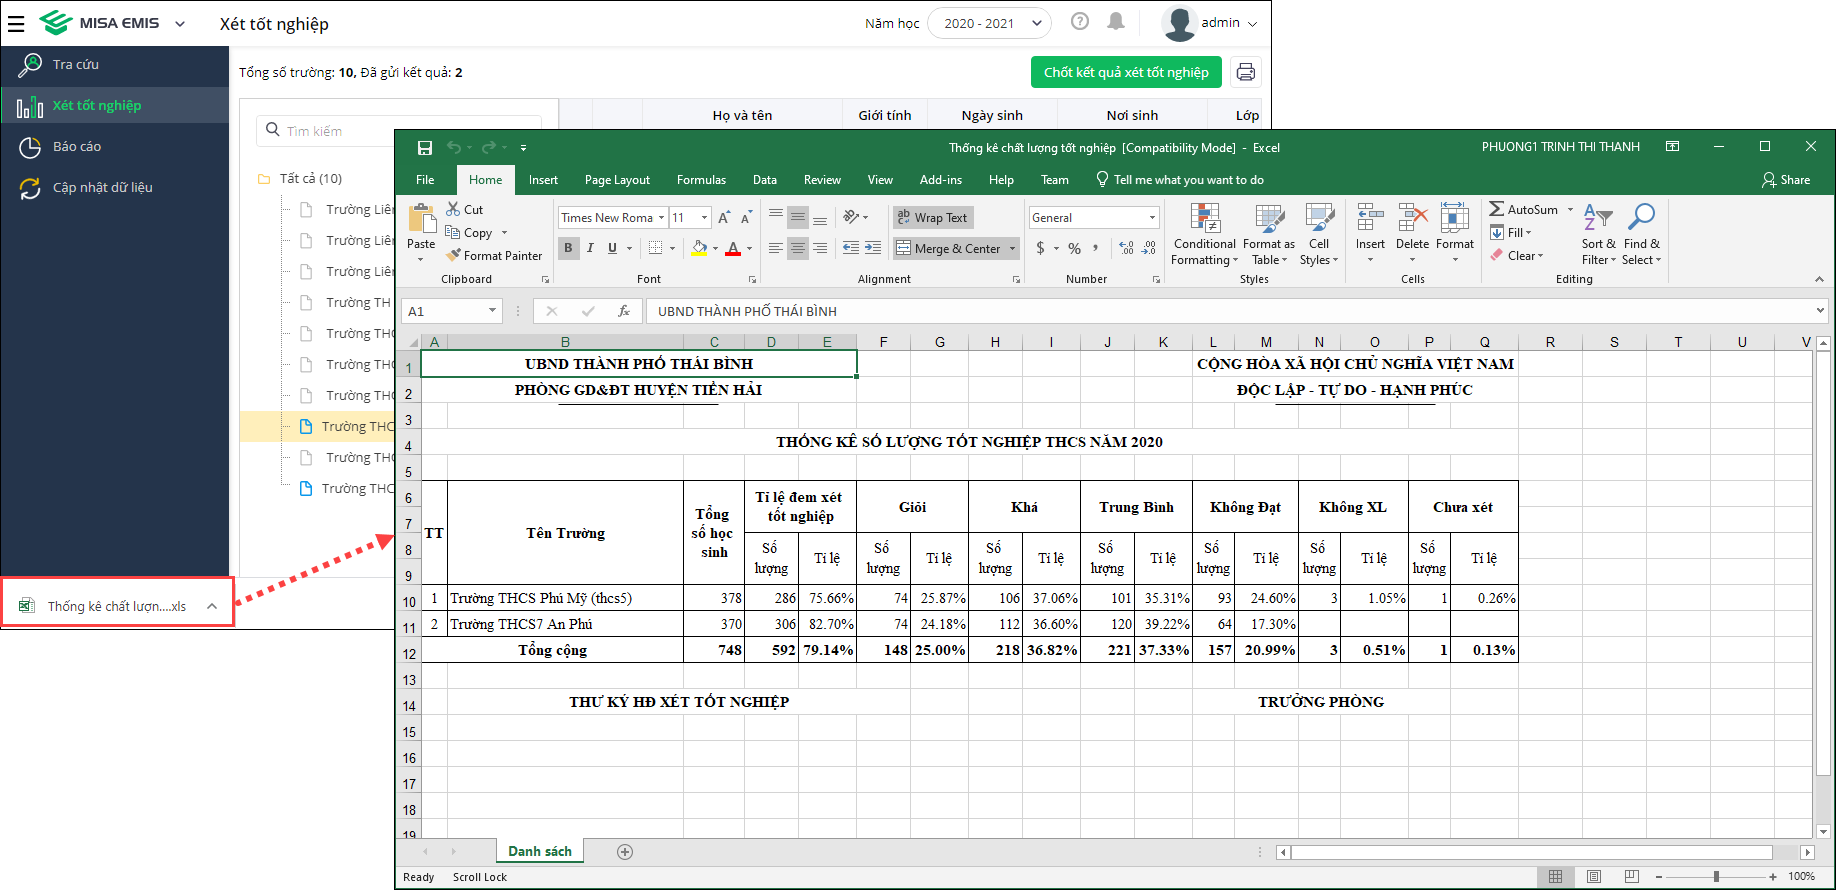Image resolution: width=1836 pixels, height=890 pixels.
Task: Click the font color red swatch
Action: point(733,248)
